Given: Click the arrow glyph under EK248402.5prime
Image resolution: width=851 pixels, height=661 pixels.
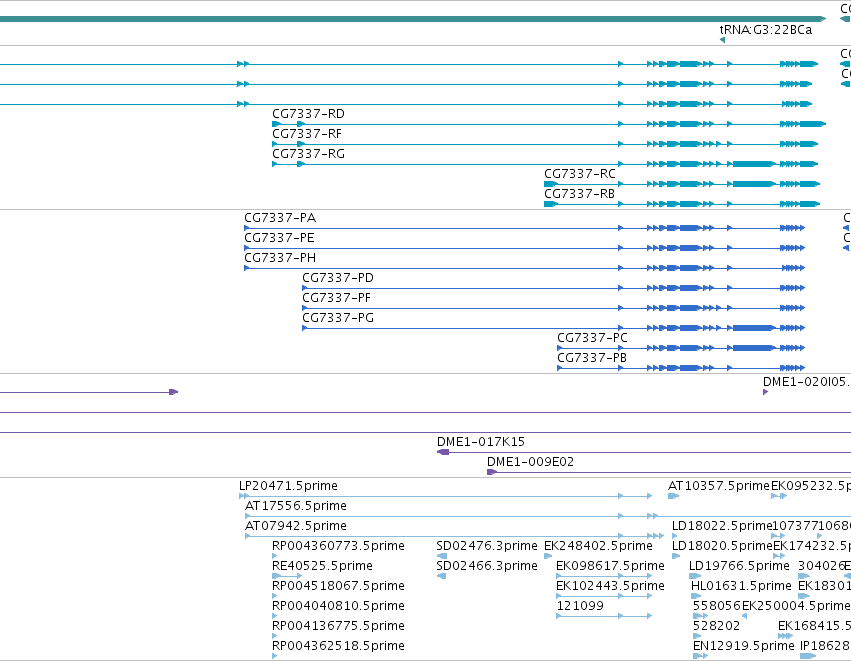Looking at the screenshot, I should 548,556.
